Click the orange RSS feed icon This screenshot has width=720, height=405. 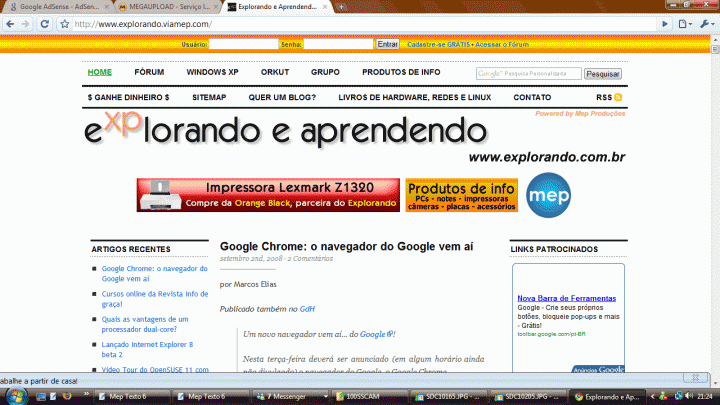pos(618,97)
